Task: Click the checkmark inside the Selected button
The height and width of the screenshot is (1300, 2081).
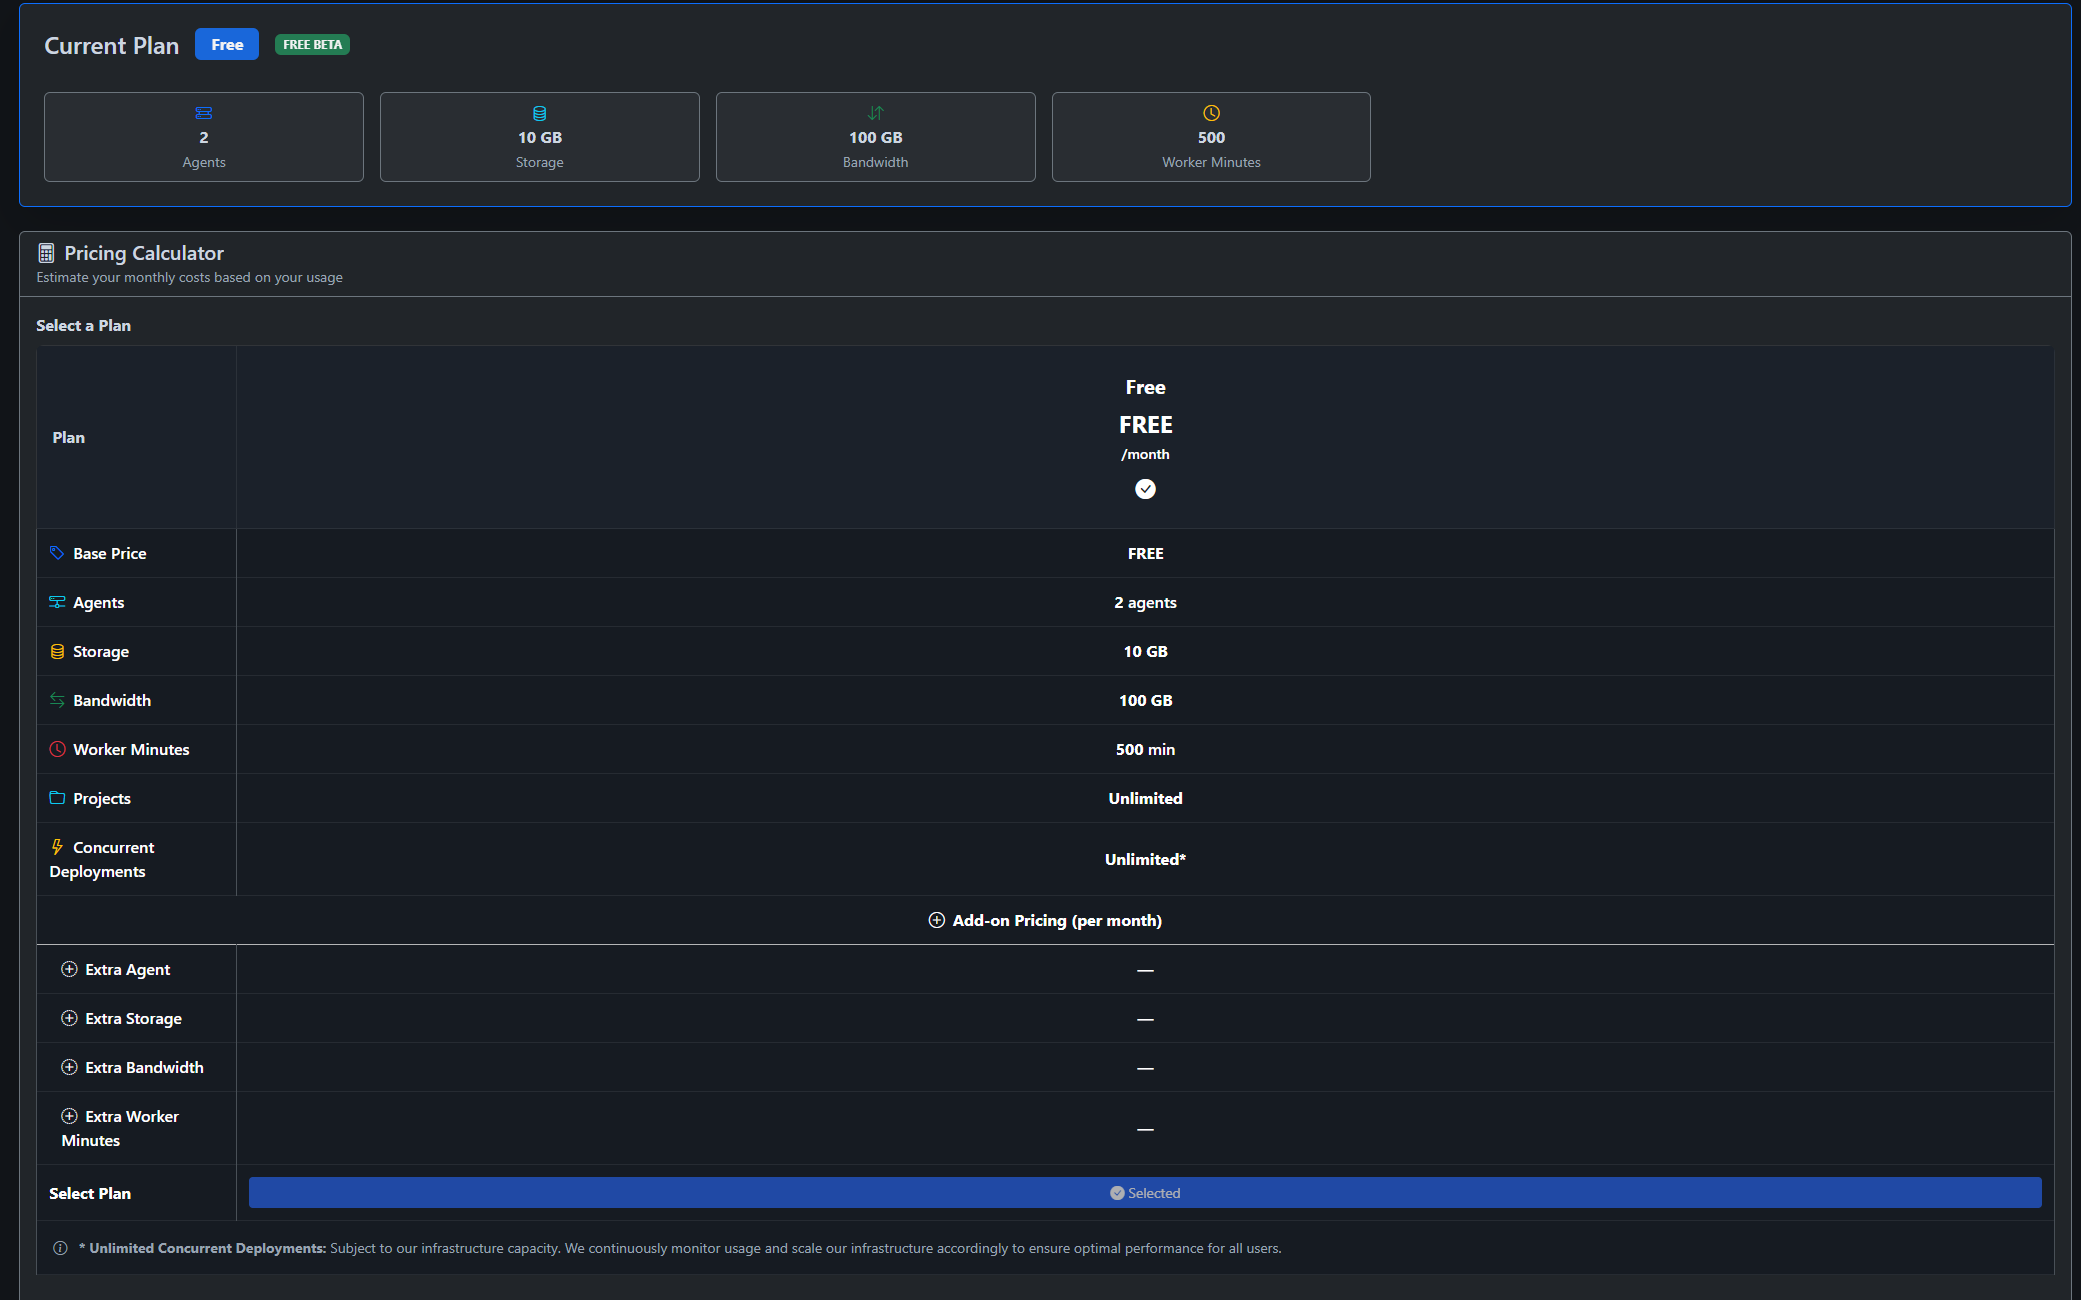Action: pyautogui.click(x=1117, y=1192)
